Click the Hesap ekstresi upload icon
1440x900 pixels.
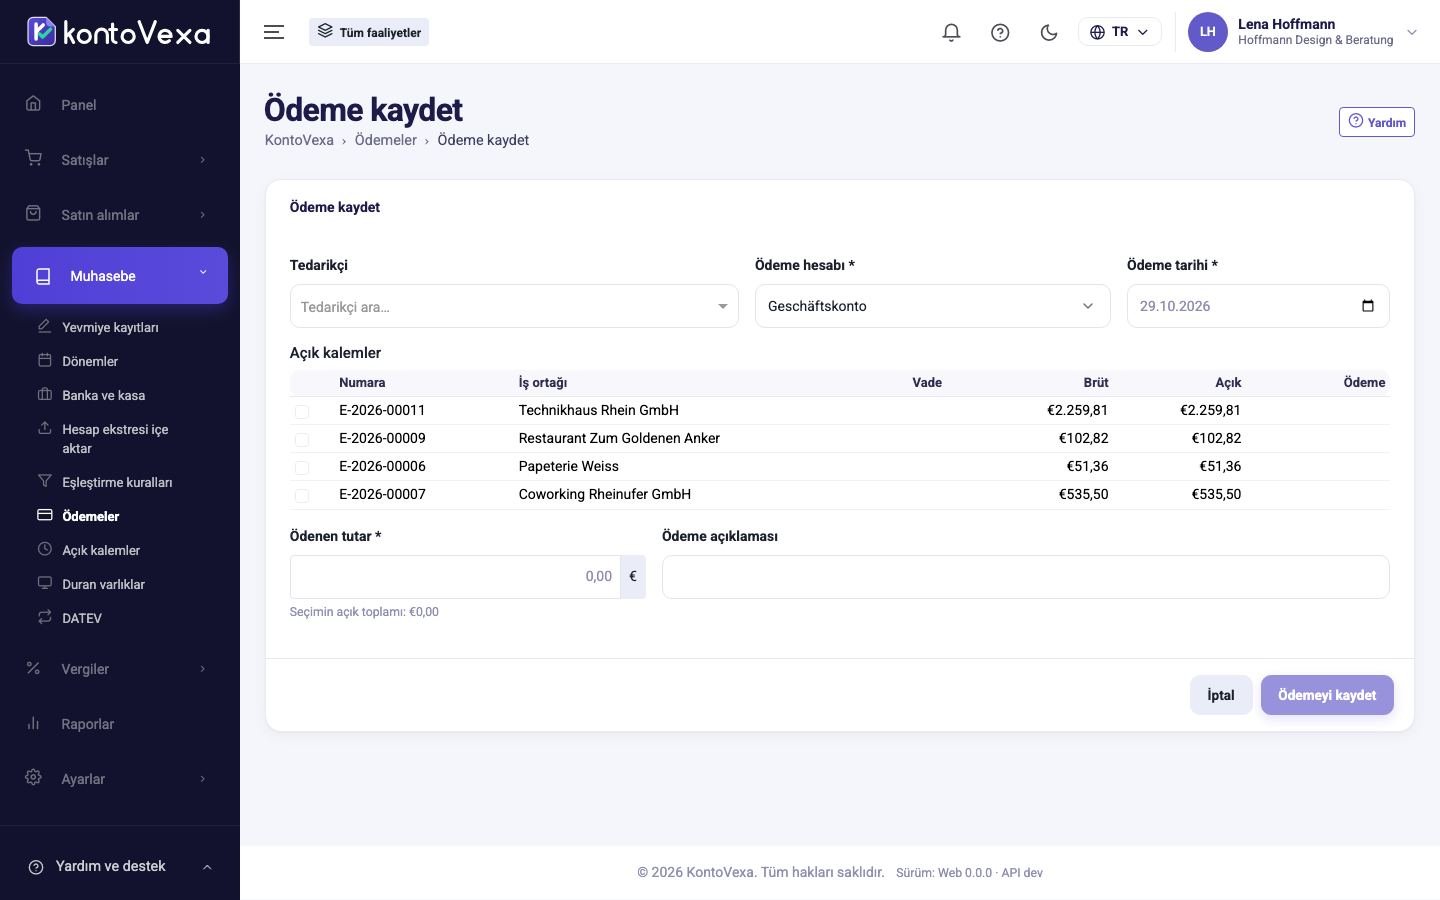point(44,428)
